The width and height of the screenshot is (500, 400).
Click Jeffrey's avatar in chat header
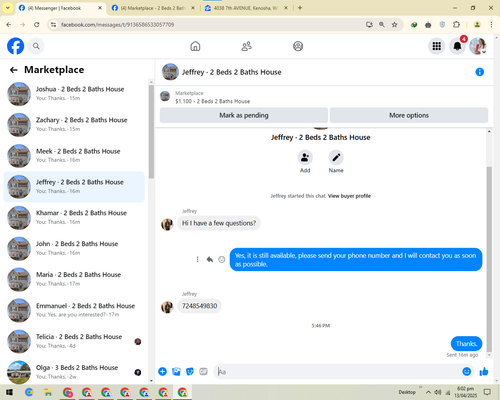170,72
